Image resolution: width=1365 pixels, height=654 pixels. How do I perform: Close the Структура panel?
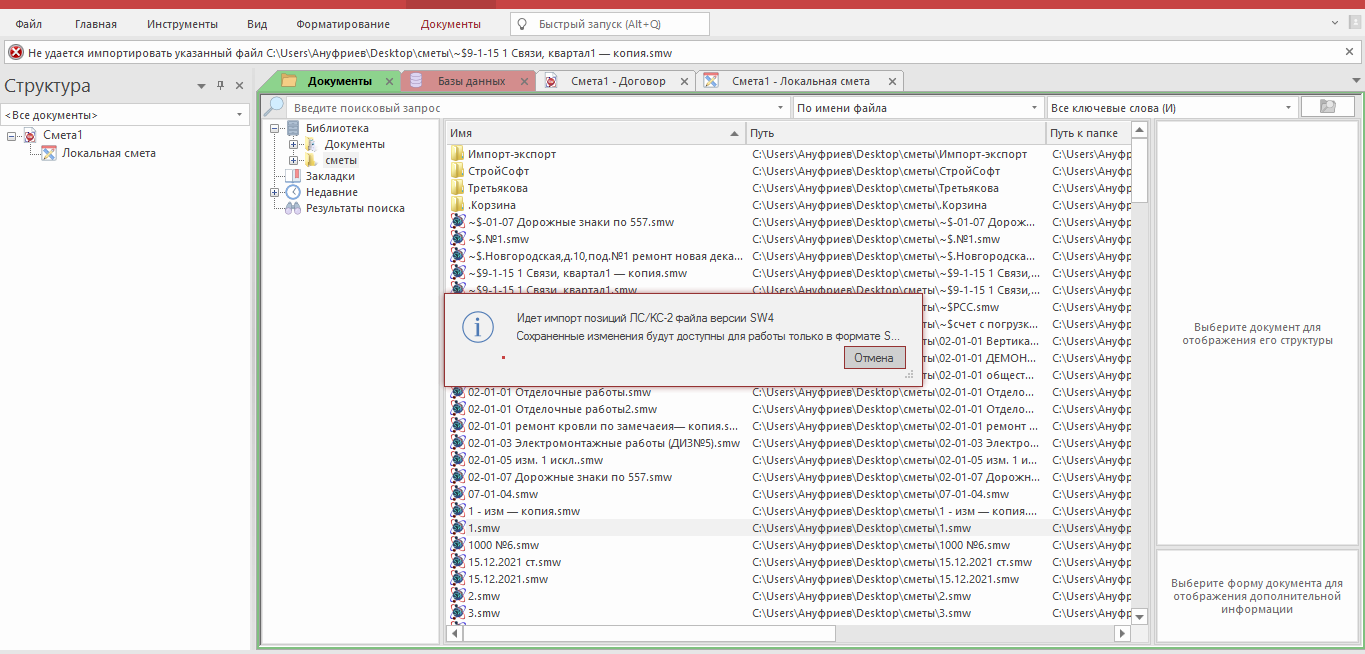(239, 86)
